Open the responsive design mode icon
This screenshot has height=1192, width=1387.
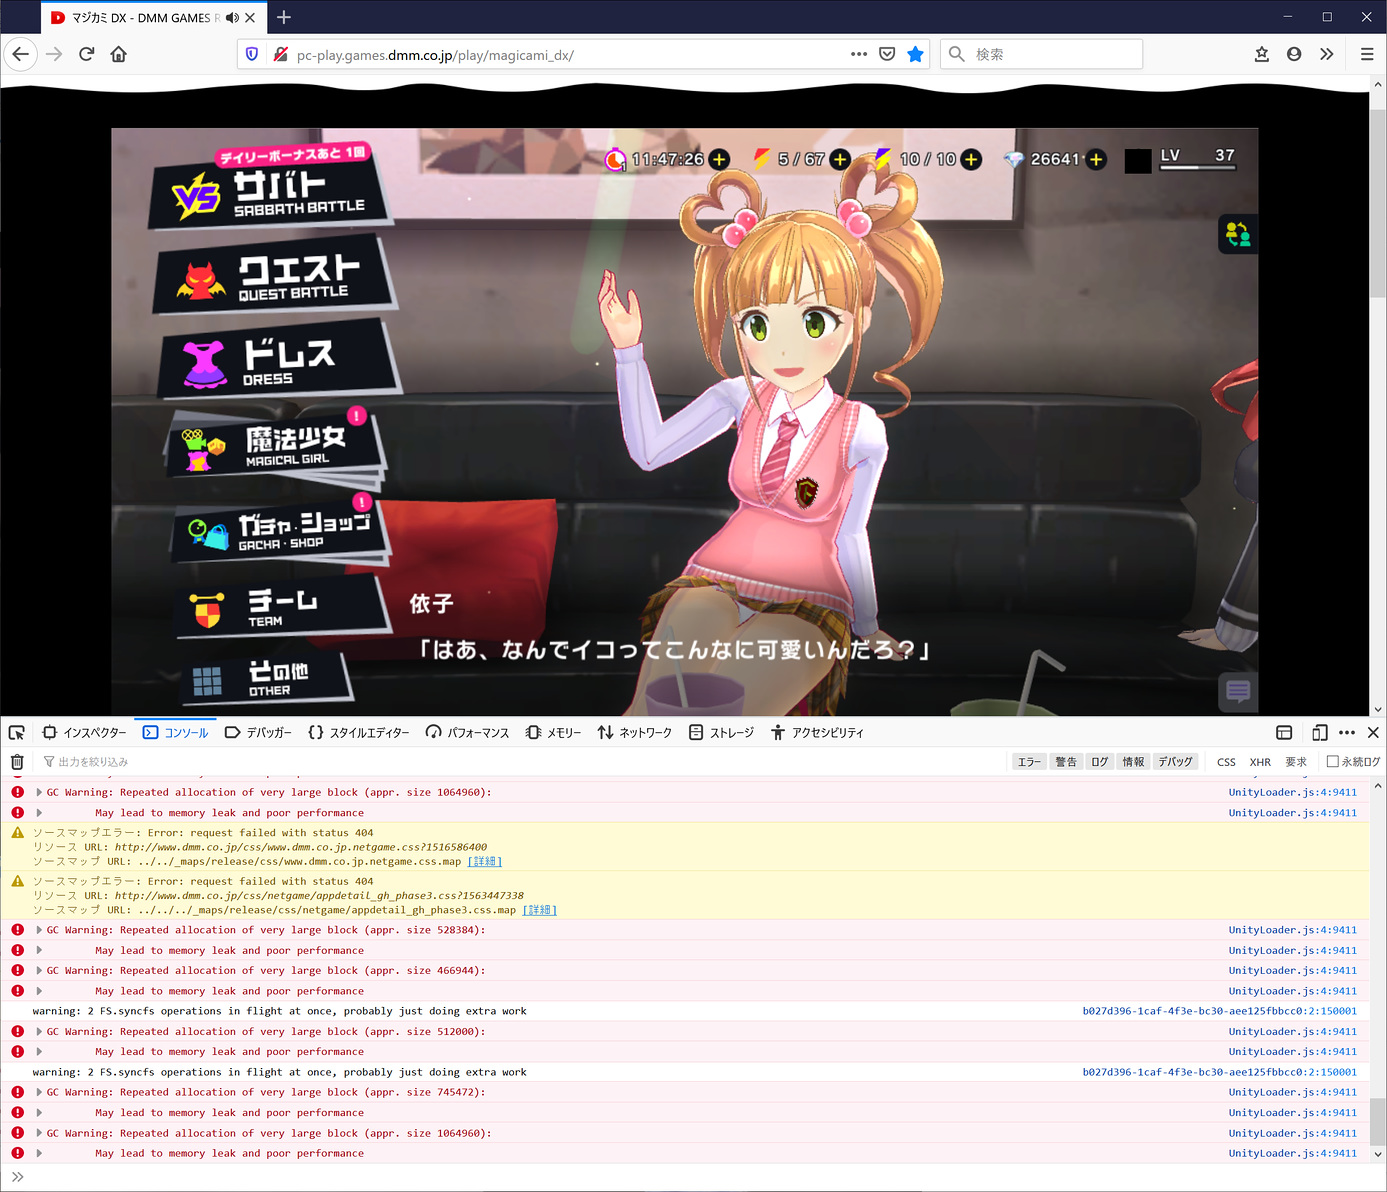coord(1319,733)
